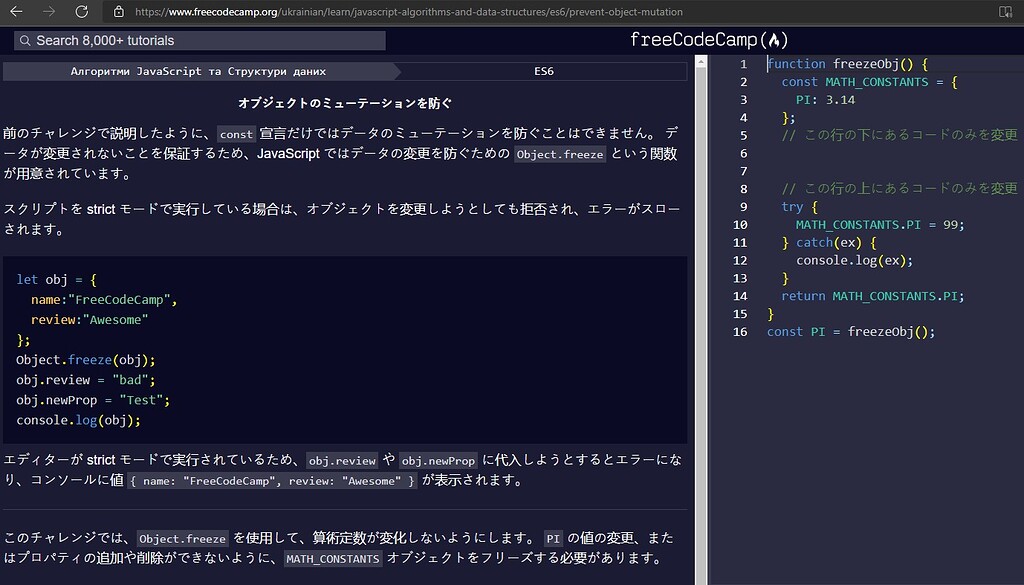Click the freecodecamp.org URL in address bar
The image size is (1024, 585).
[409, 12]
